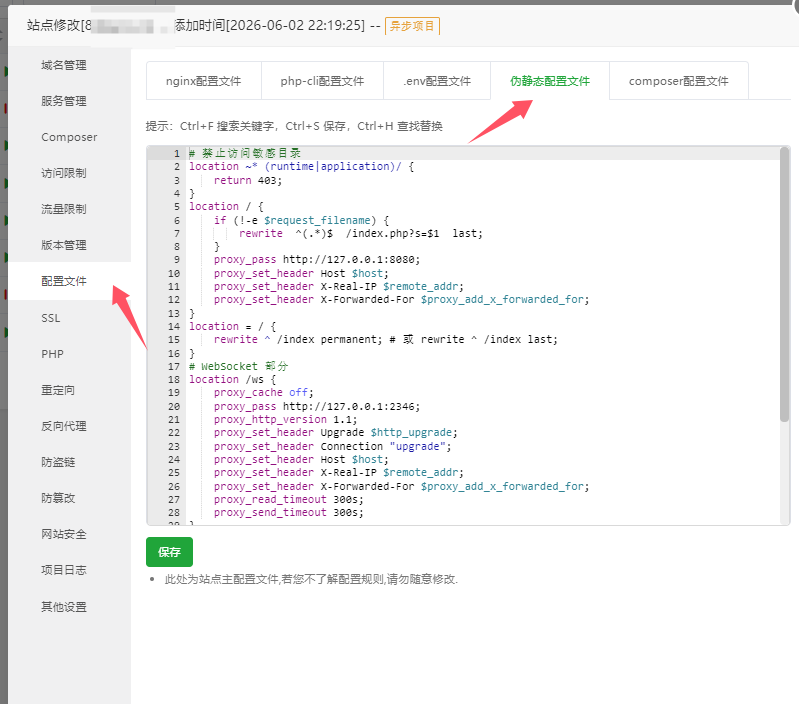Click the '# WebSocket 部分' comment line
The height and width of the screenshot is (704, 799).
238,366
